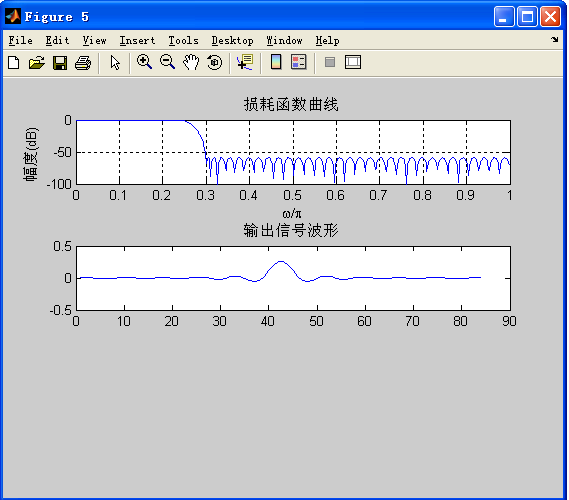Click inside the upper loss function plot
569x500 pixels.
[x=293, y=152]
